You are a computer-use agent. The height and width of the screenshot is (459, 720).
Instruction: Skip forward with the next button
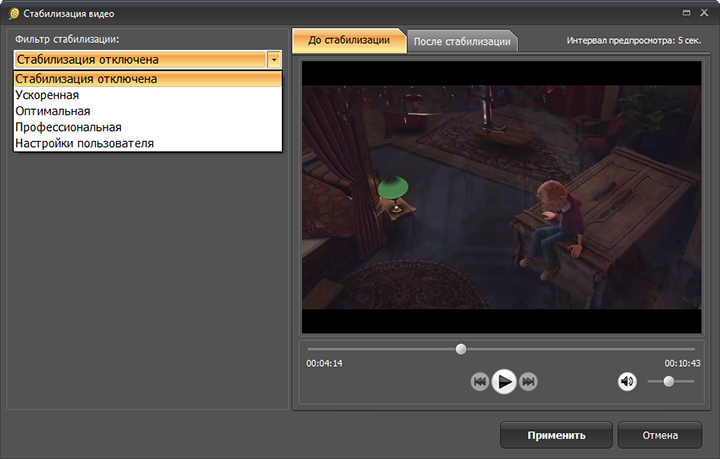pyautogui.click(x=529, y=381)
